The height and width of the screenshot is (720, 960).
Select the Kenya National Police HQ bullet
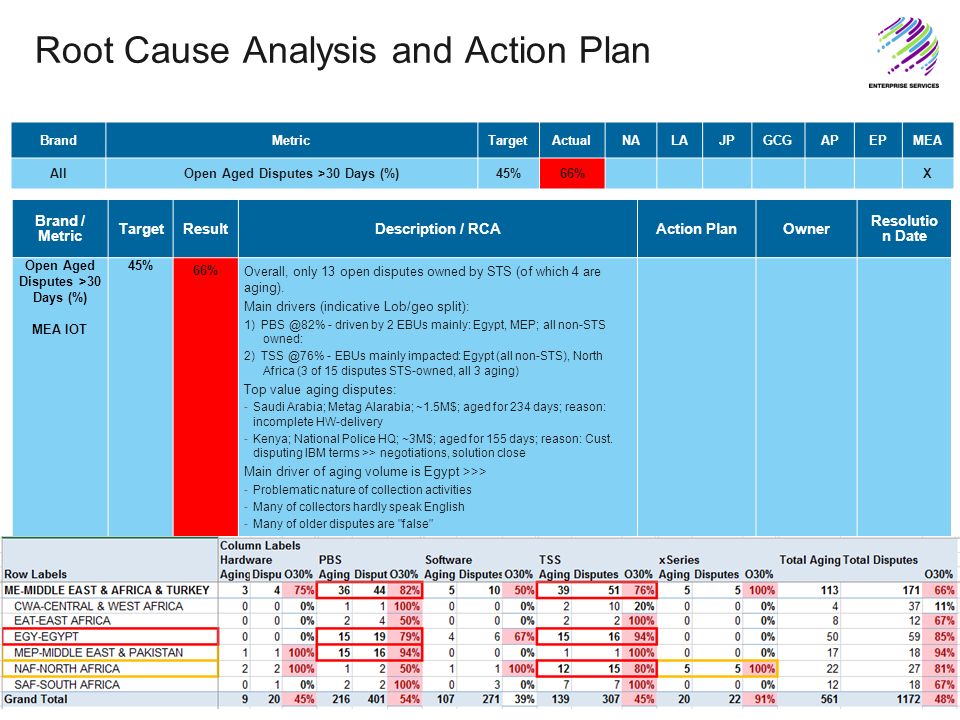429,446
